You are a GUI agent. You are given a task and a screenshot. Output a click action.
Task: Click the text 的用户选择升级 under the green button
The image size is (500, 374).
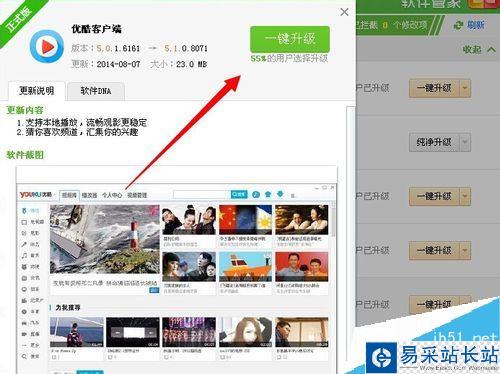[297, 58]
